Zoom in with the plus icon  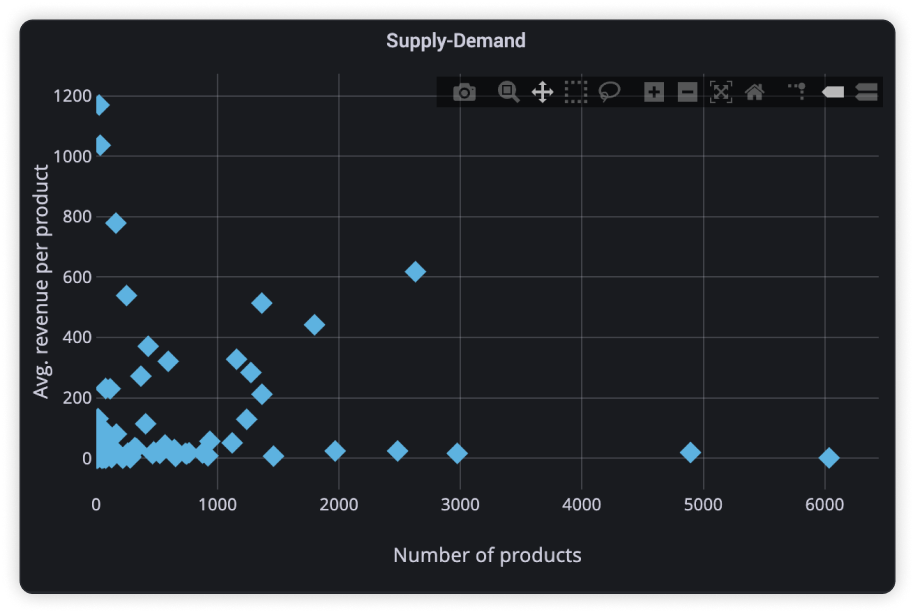coord(654,93)
